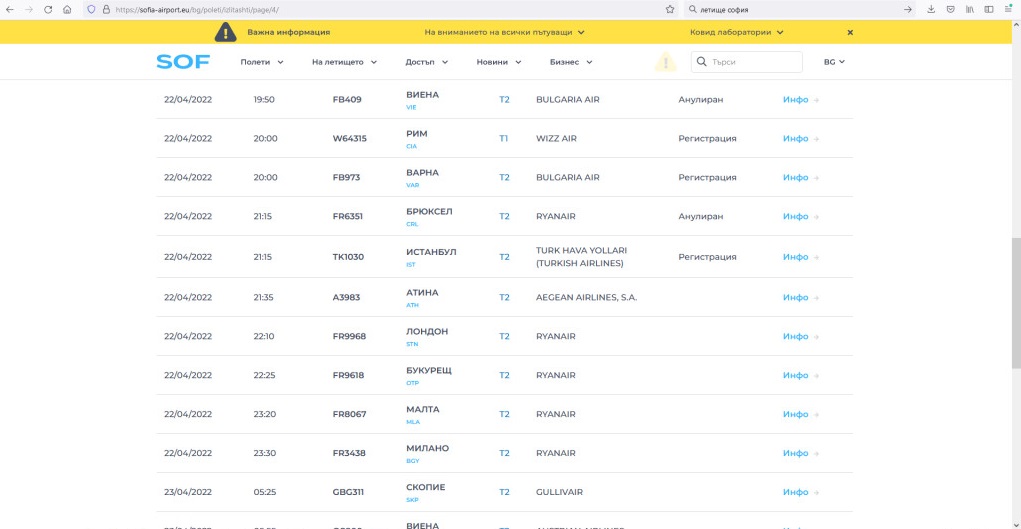Click the shield tracking protection icon
This screenshot has height=529, width=1021.
click(91, 10)
